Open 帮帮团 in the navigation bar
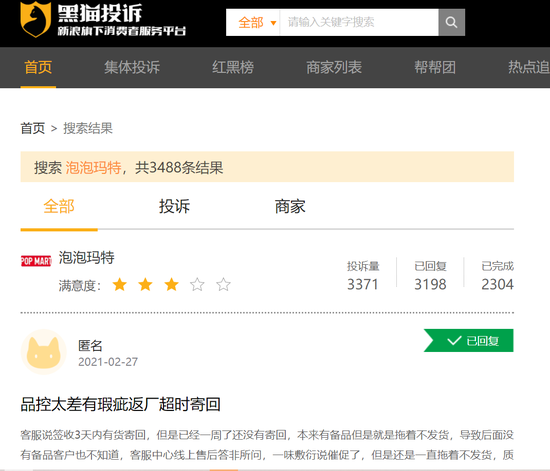550x471 pixels. [x=435, y=67]
